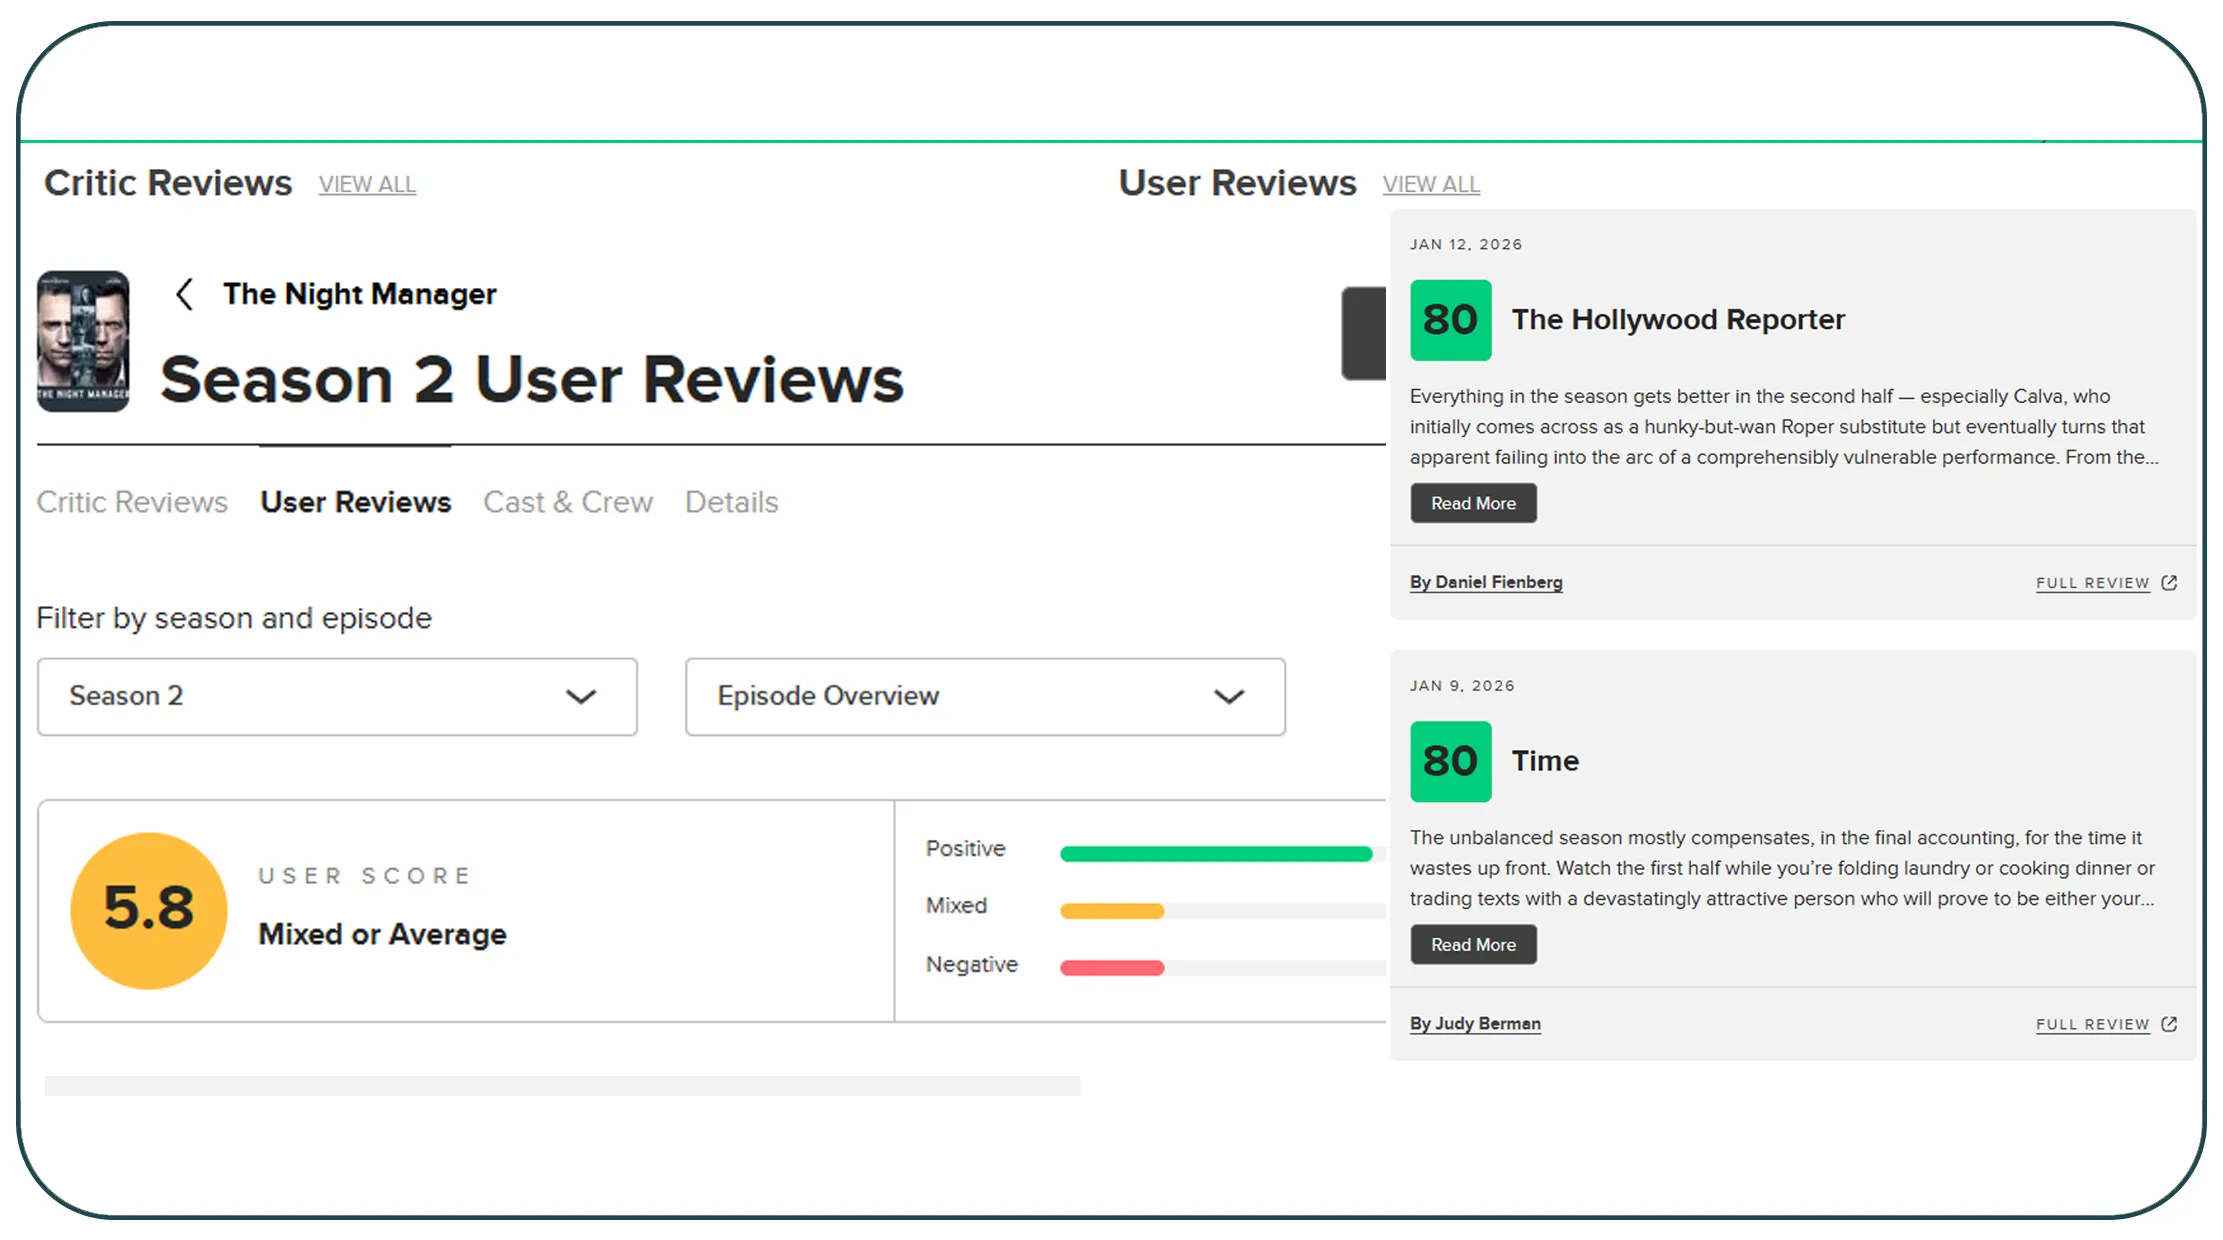Click the Episode Overview dropdown chevron arrow

point(1229,697)
